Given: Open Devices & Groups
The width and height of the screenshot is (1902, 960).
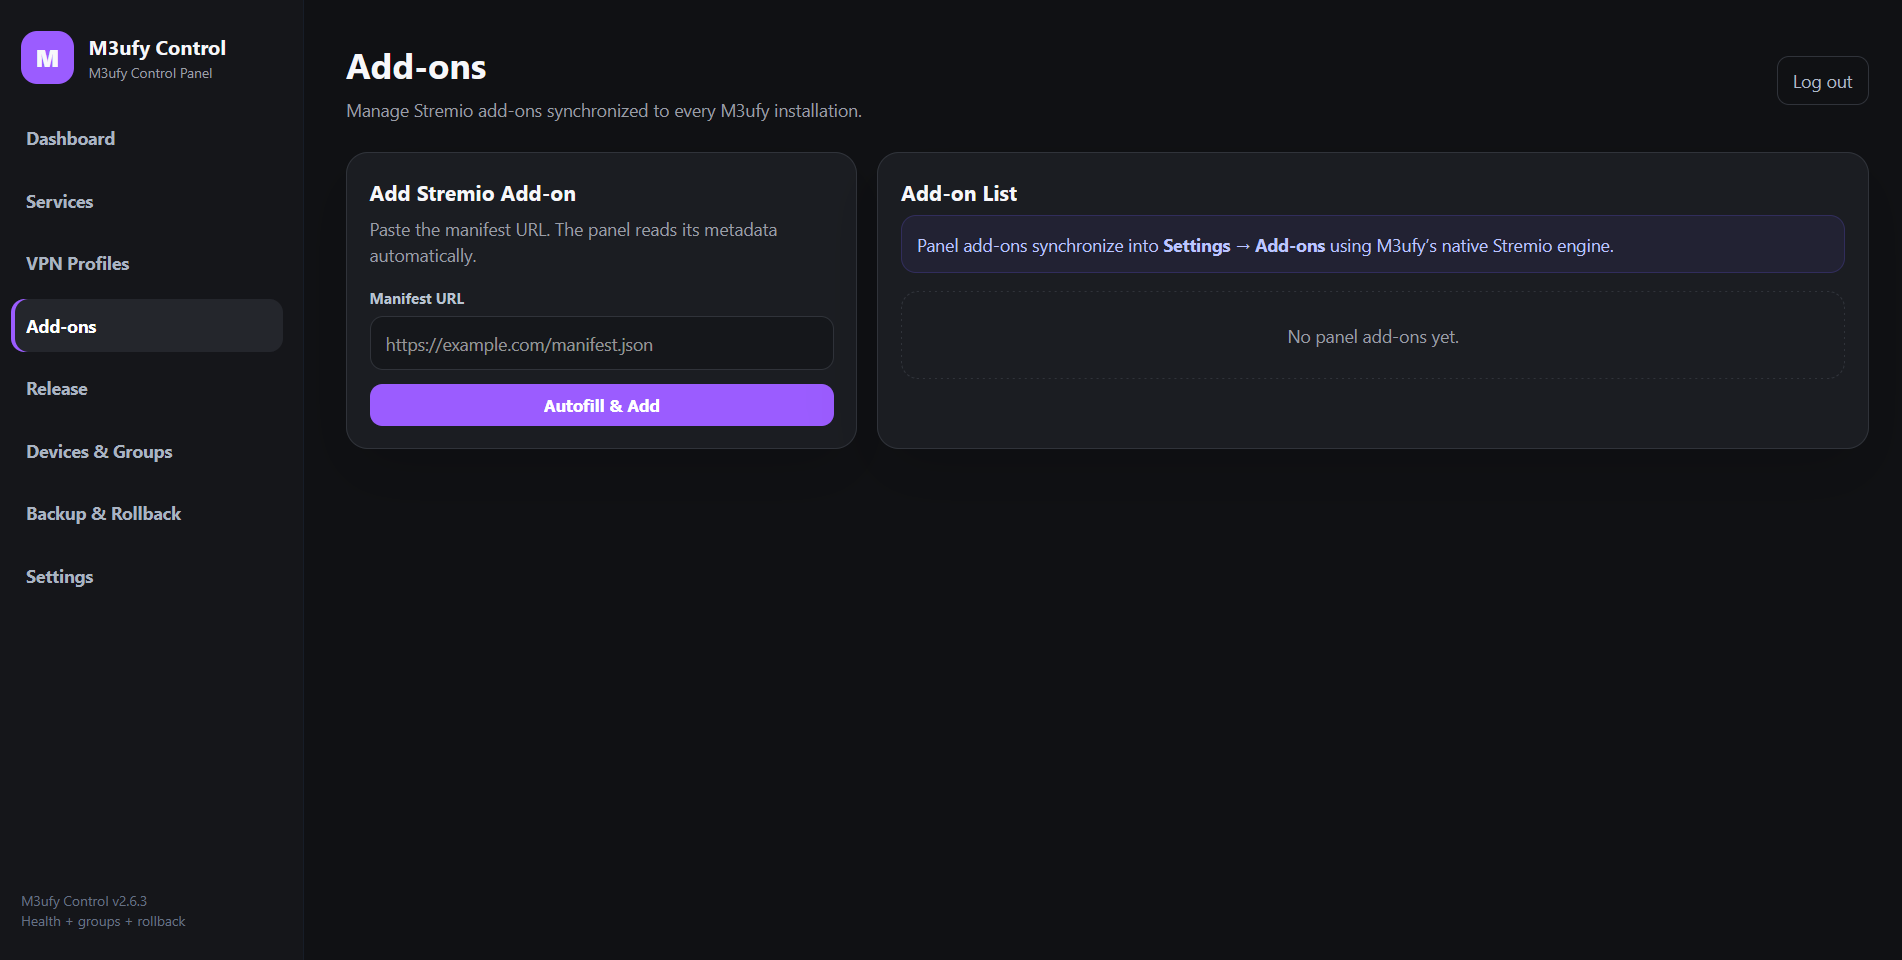Looking at the screenshot, I should (147, 452).
